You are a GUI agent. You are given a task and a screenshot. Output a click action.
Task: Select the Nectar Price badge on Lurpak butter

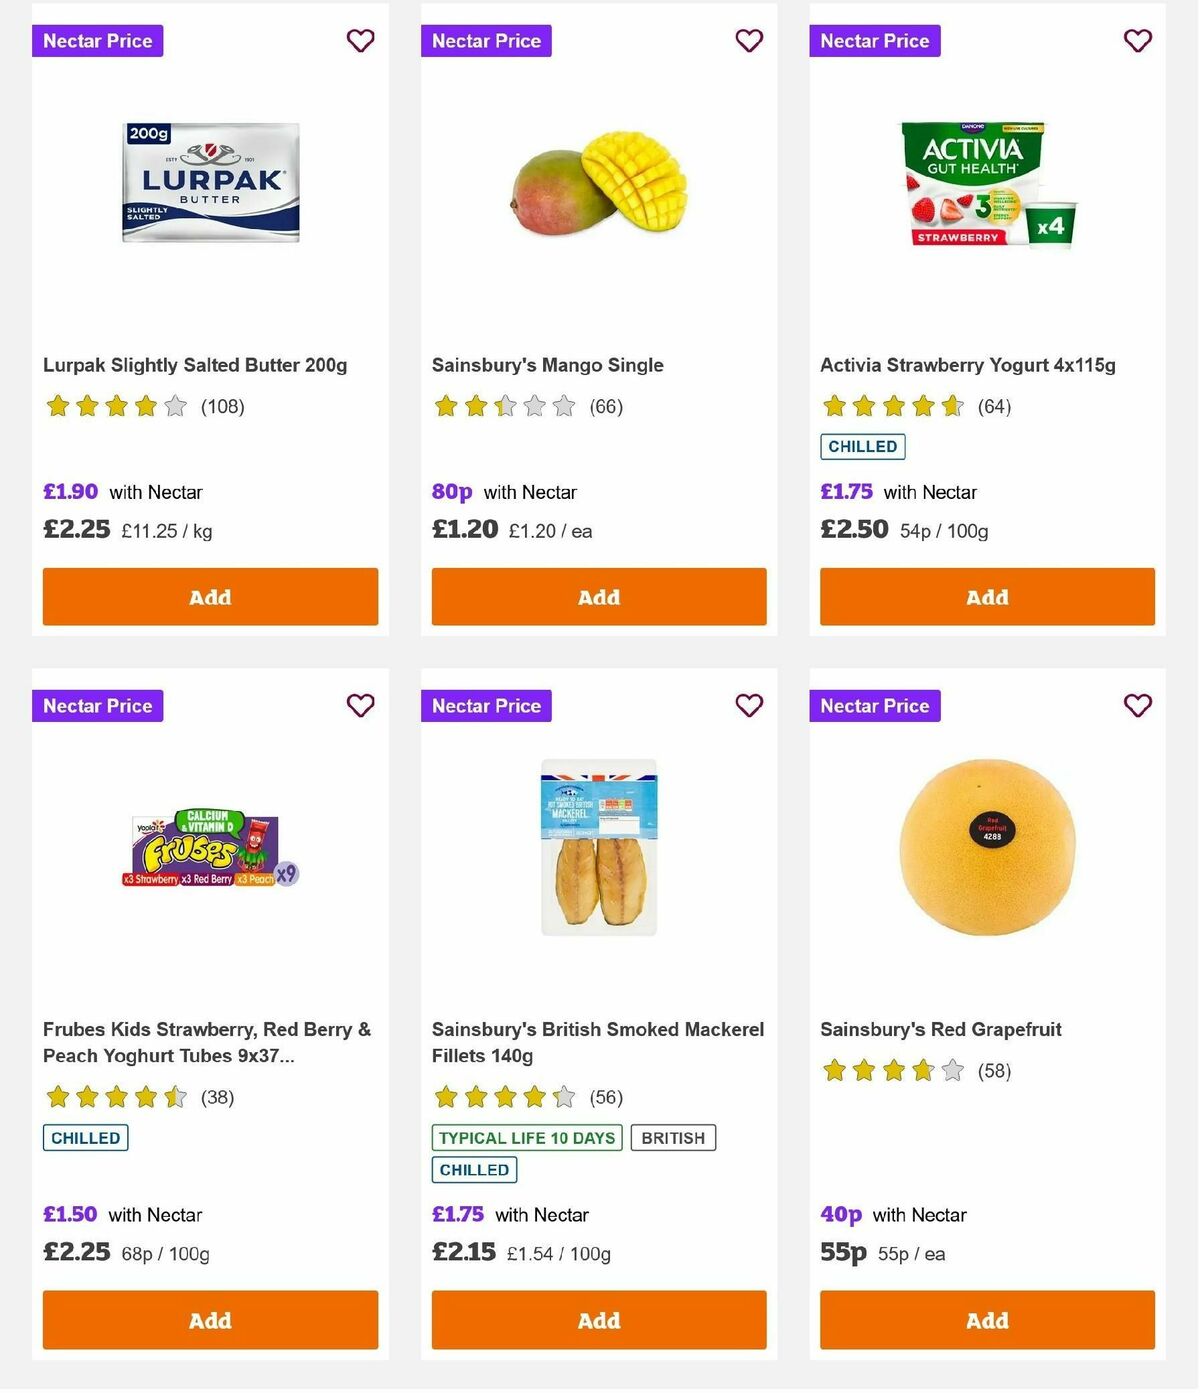point(97,41)
